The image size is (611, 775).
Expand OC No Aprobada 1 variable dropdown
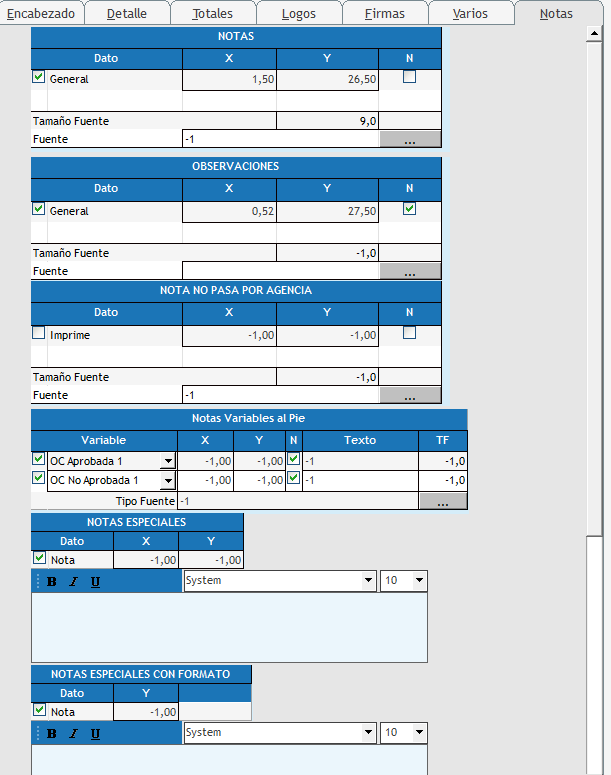pos(168,481)
